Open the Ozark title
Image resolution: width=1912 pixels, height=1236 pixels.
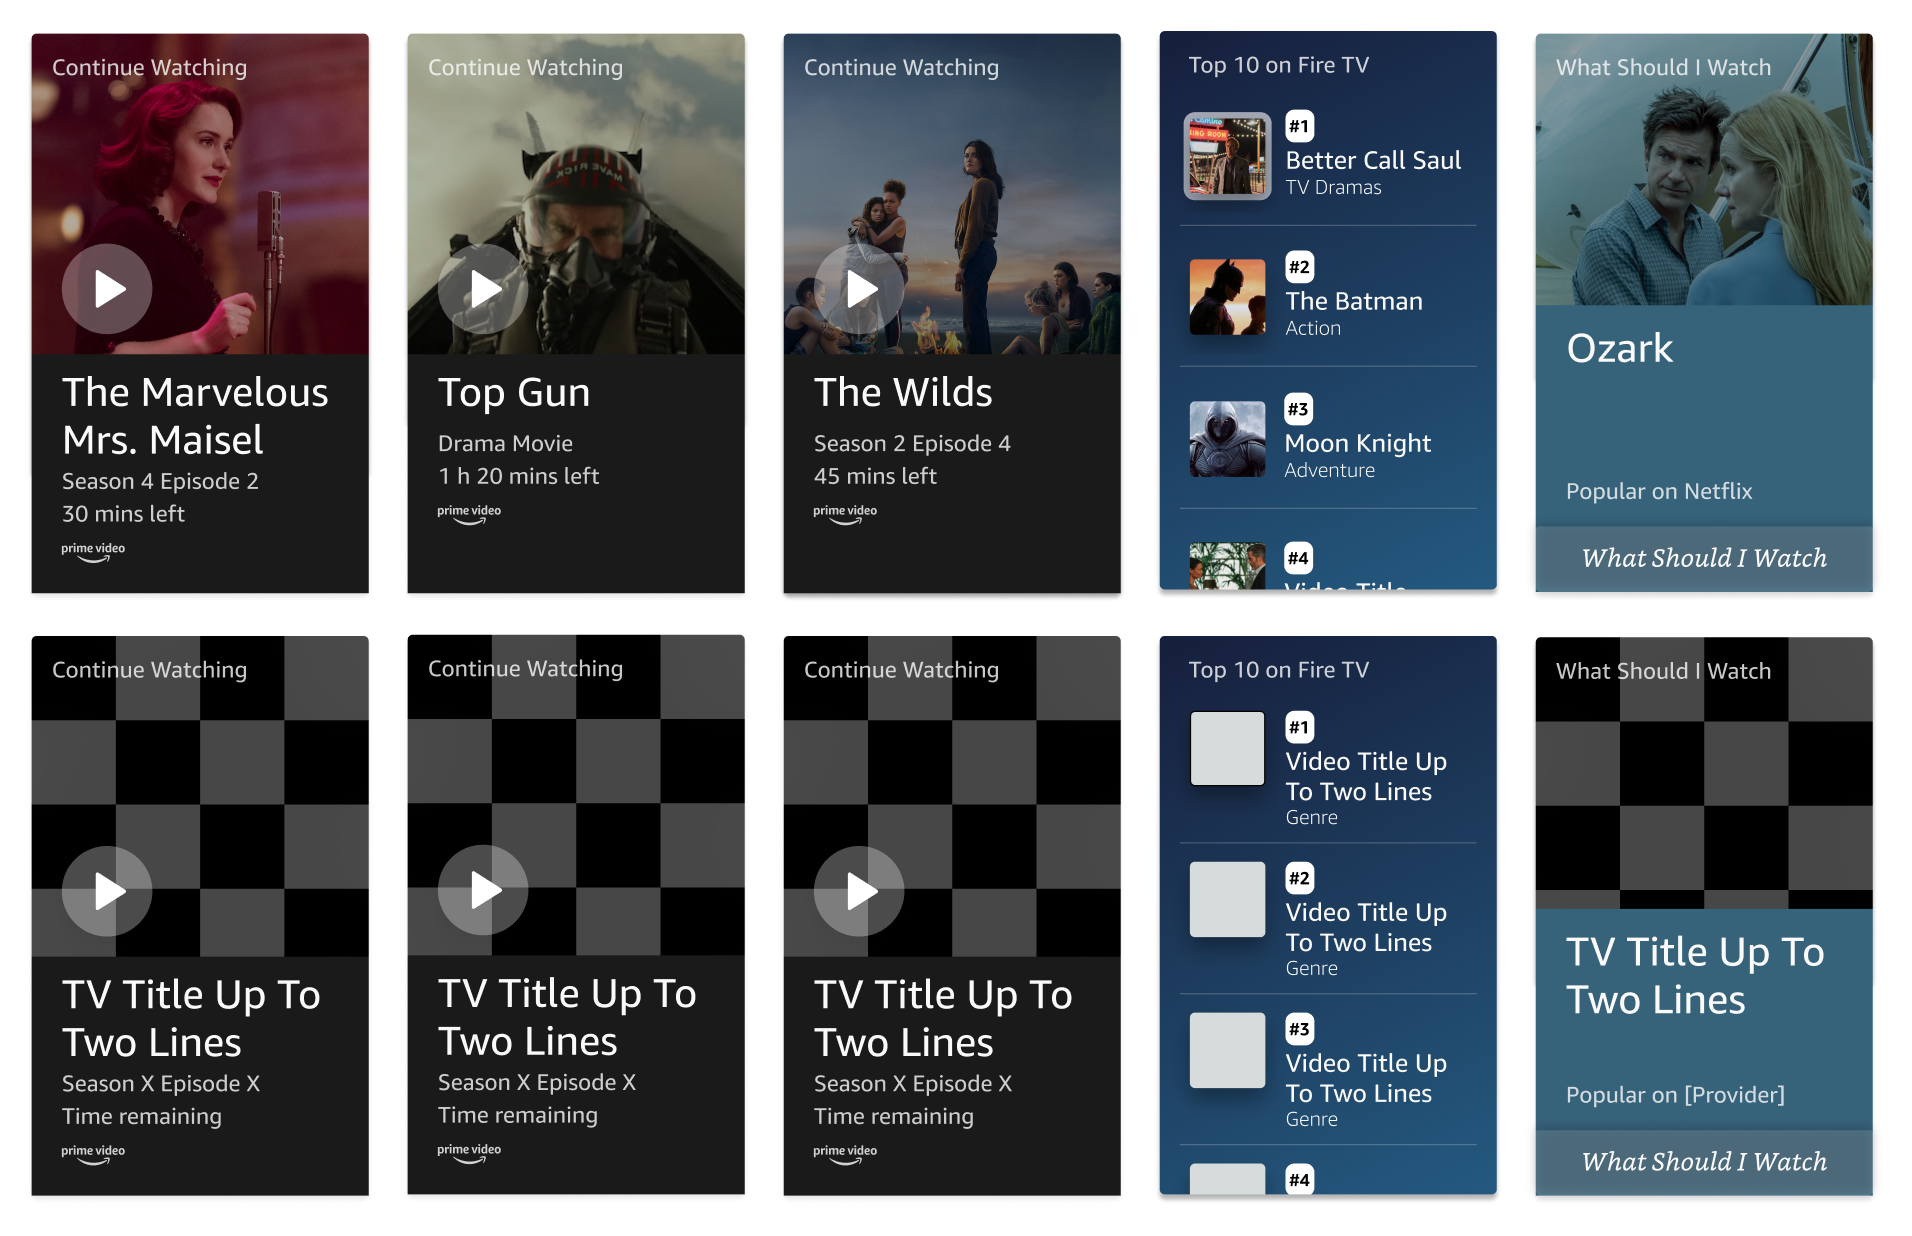[x=1619, y=348]
